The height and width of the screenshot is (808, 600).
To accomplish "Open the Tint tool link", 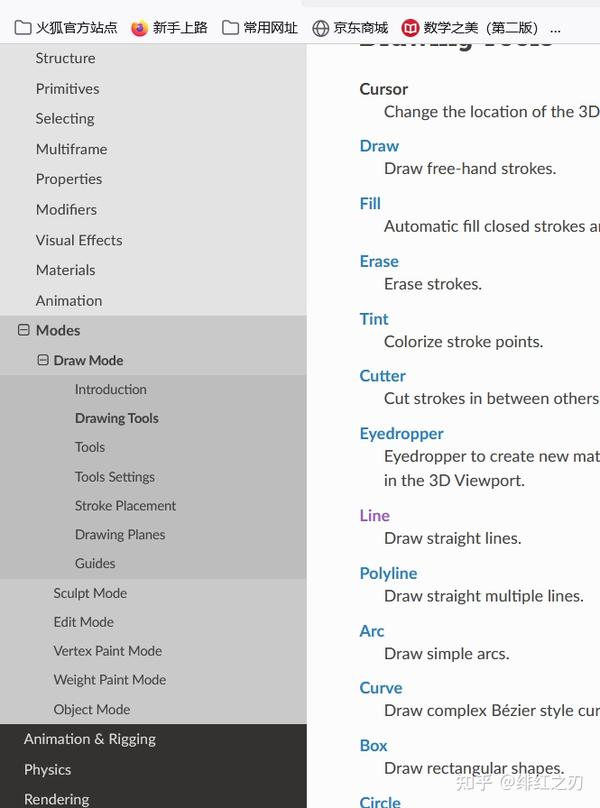I will (x=374, y=319).
